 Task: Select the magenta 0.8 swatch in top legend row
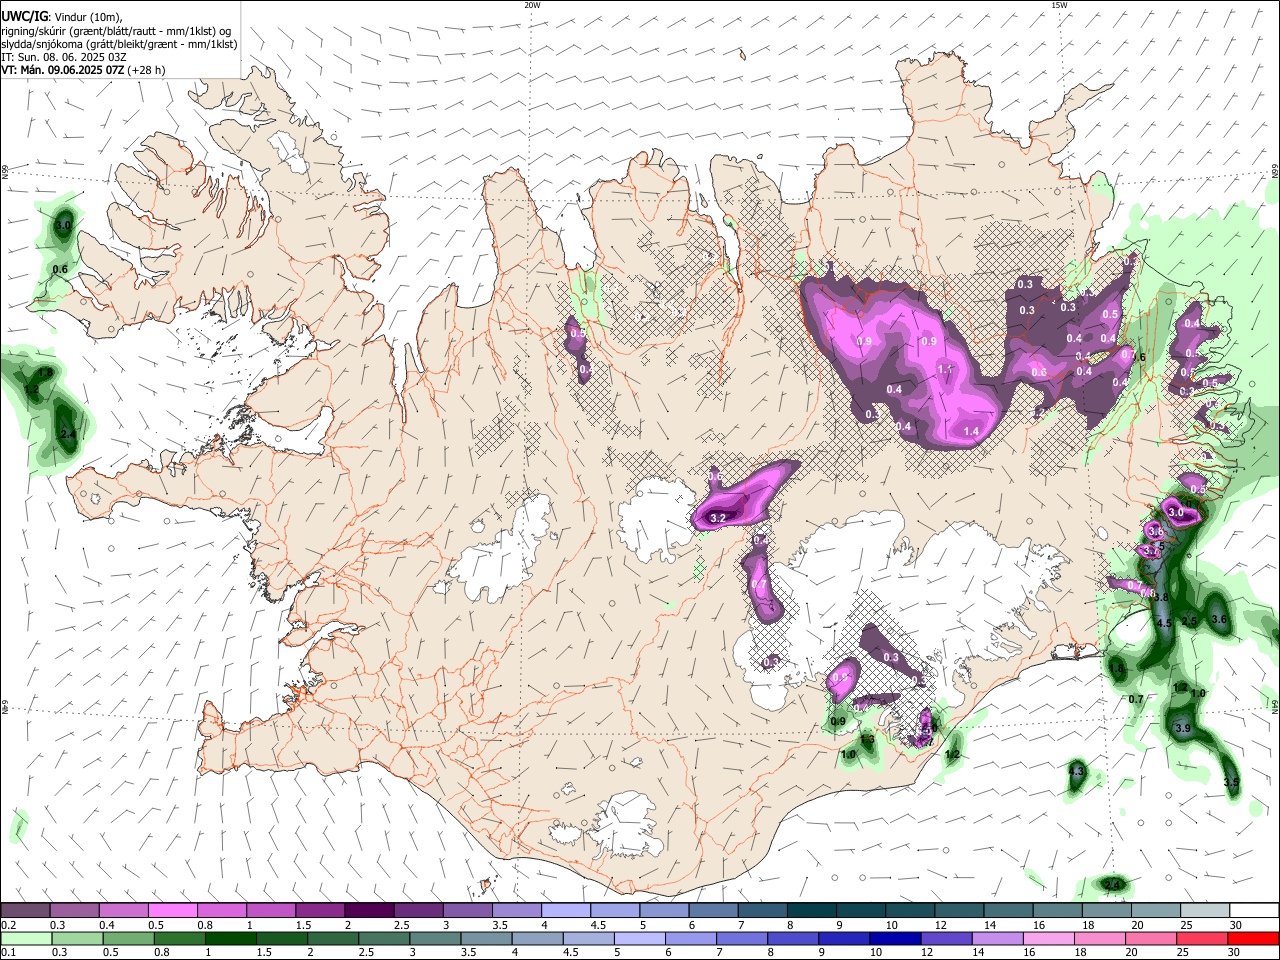pos(221,911)
